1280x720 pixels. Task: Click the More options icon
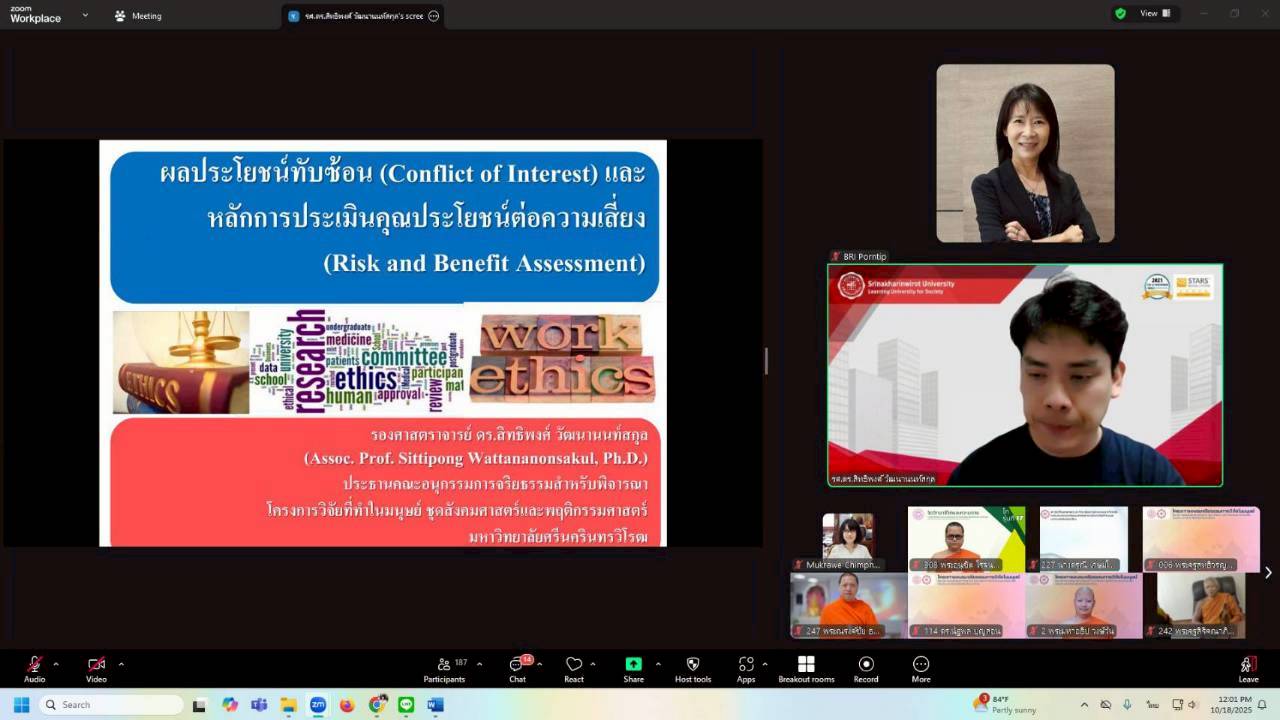[921, 665]
